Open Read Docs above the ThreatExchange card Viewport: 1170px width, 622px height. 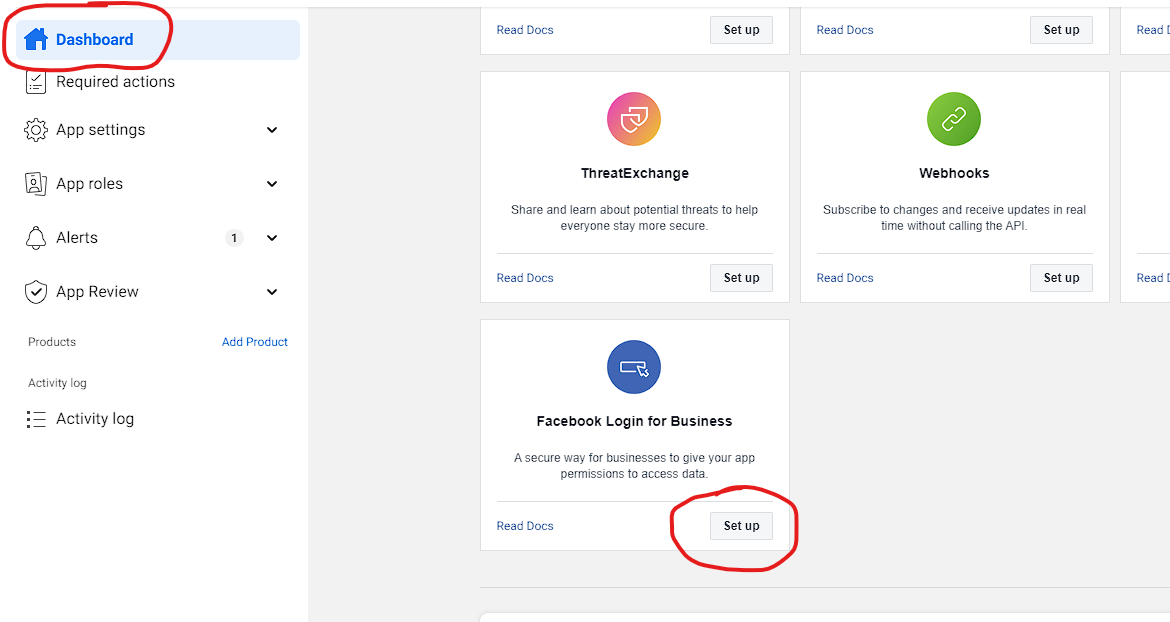(x=525, y=30)
